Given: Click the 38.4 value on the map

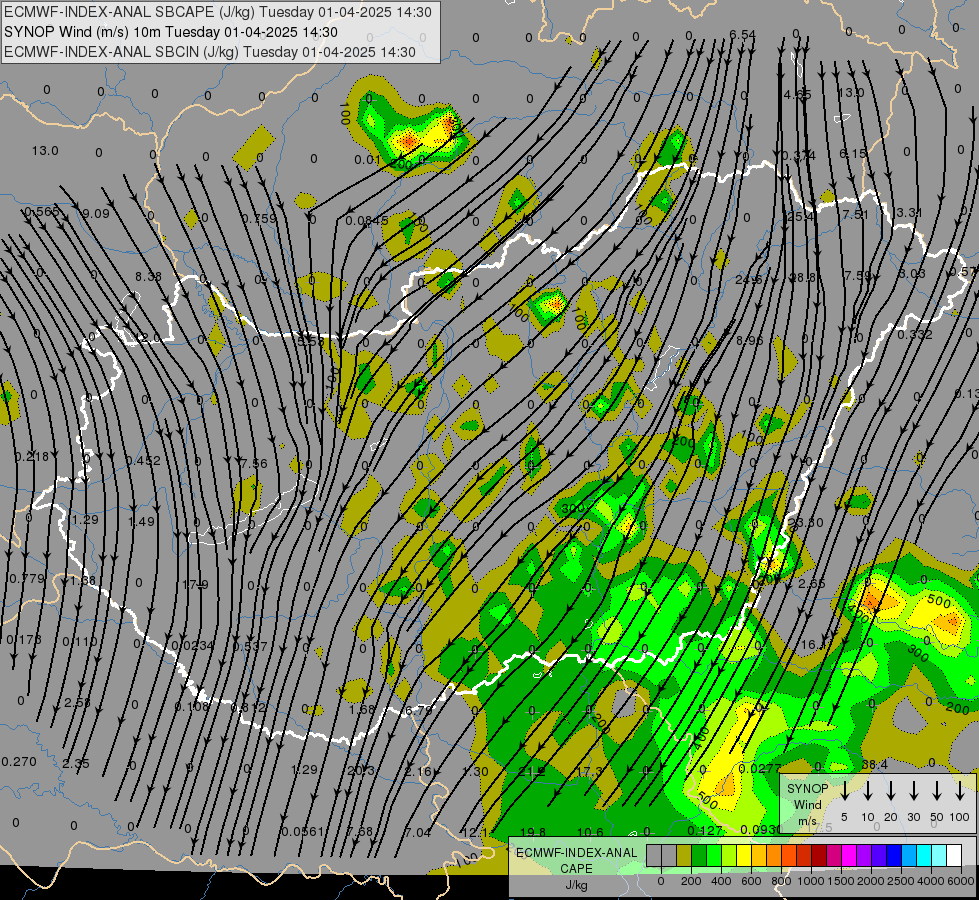Looking at the screenshot, I should pyautogui.click(x=874, y=764).
